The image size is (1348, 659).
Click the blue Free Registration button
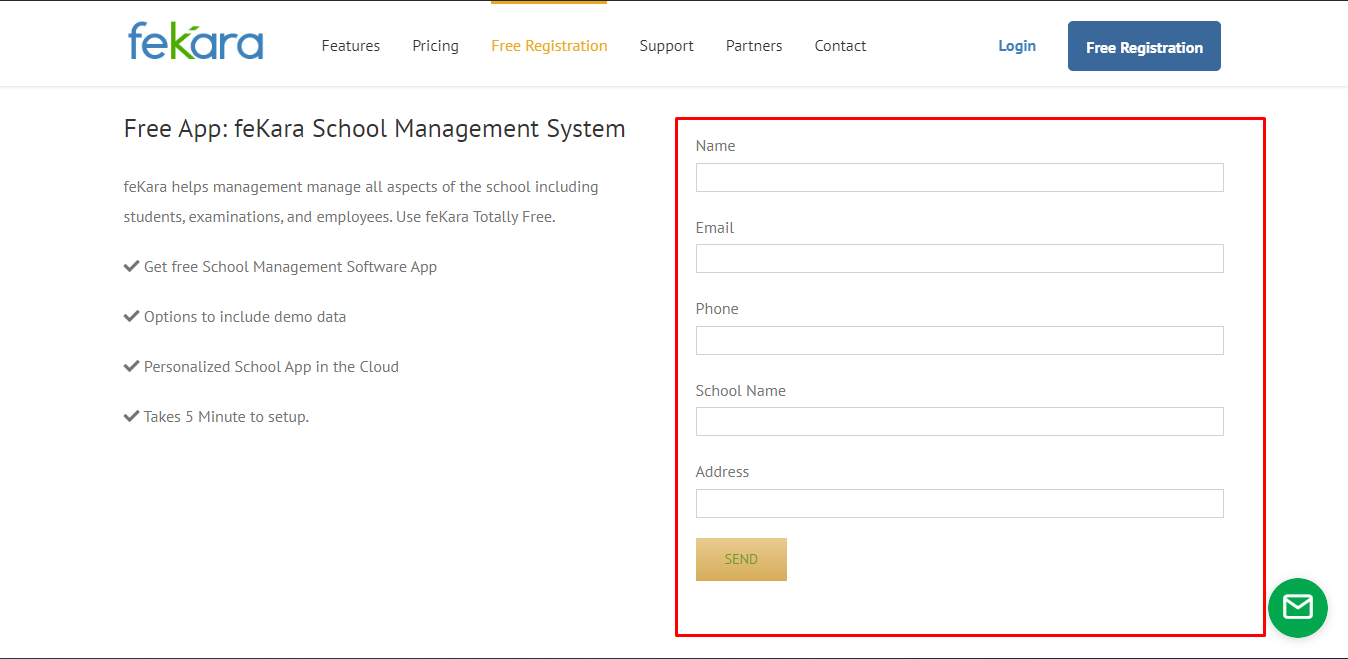pos(1144,46)
